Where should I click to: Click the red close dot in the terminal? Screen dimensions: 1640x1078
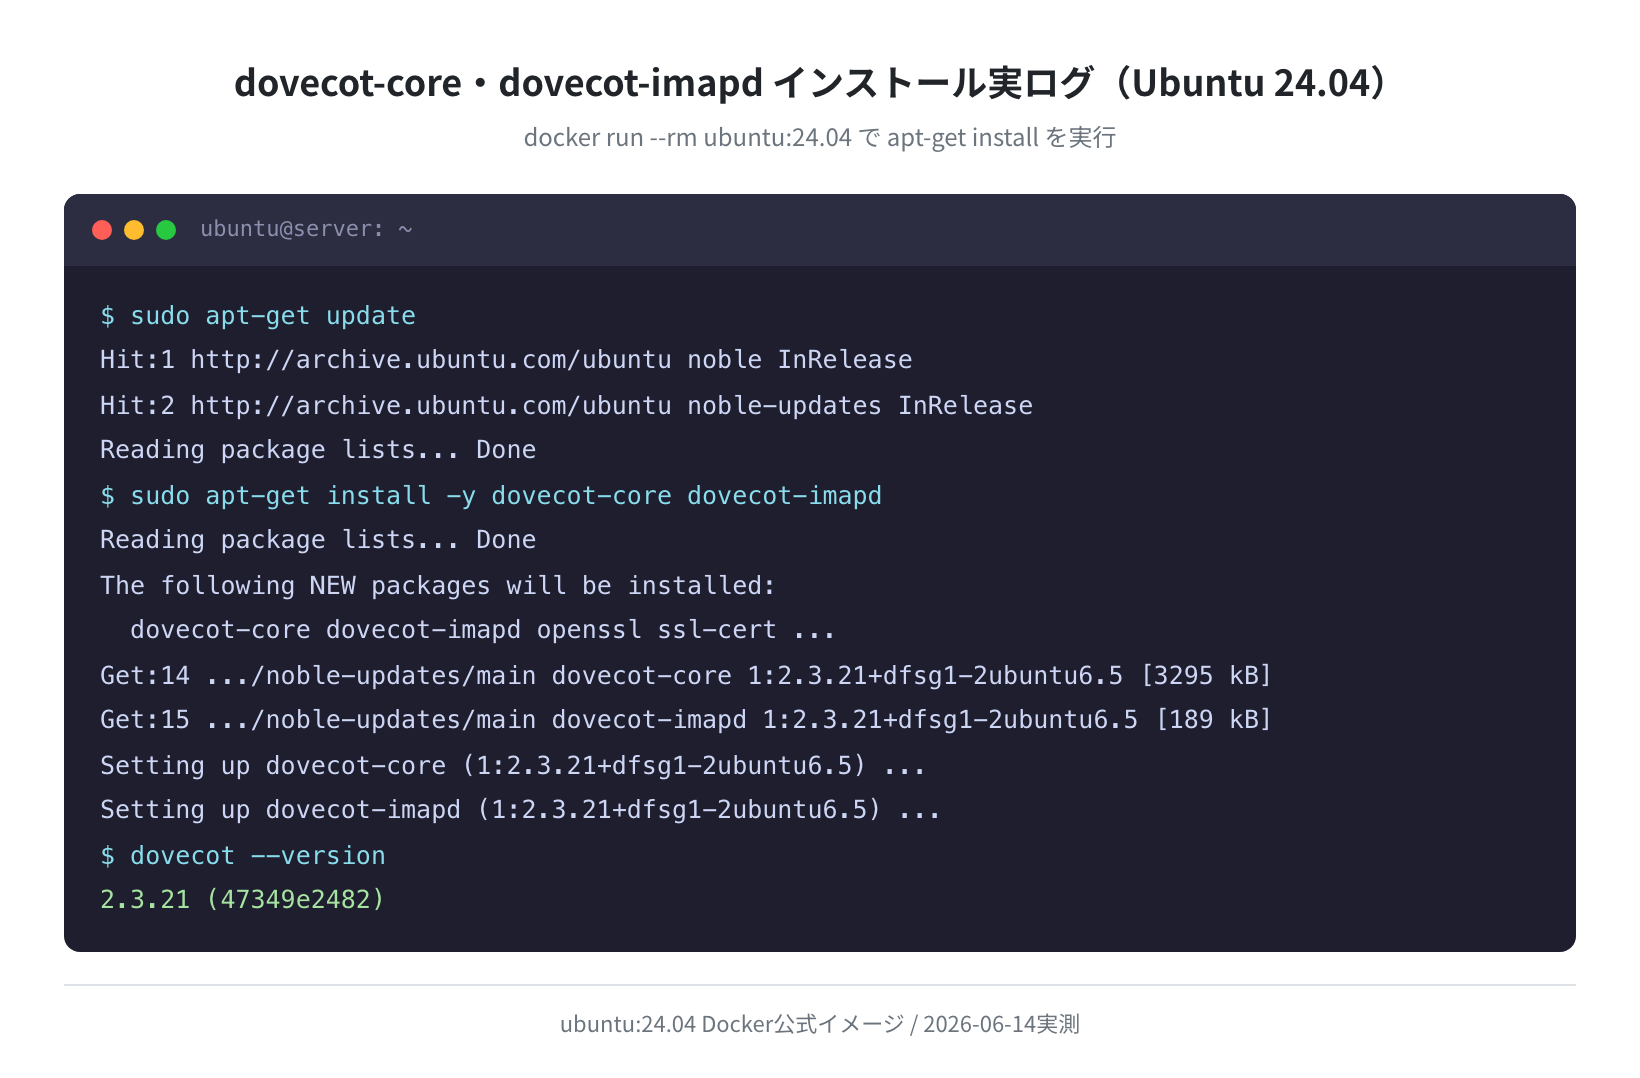102,230
